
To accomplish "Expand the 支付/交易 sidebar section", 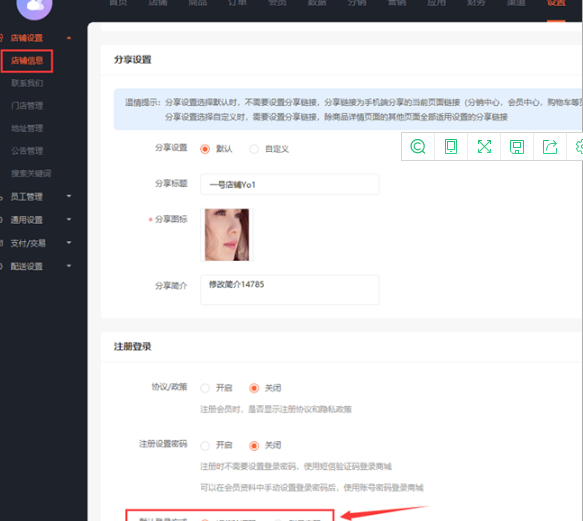I will point(36,243).
